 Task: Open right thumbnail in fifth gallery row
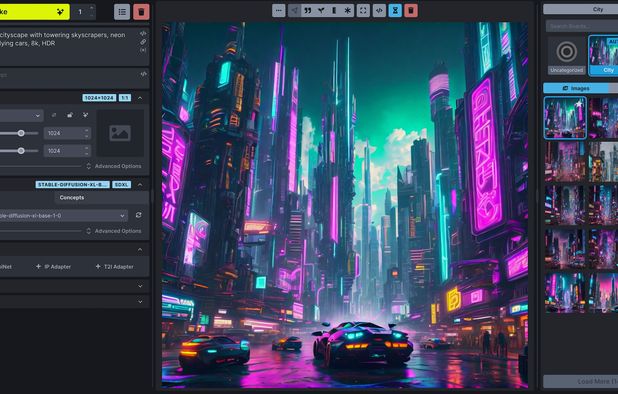point(603,292)
